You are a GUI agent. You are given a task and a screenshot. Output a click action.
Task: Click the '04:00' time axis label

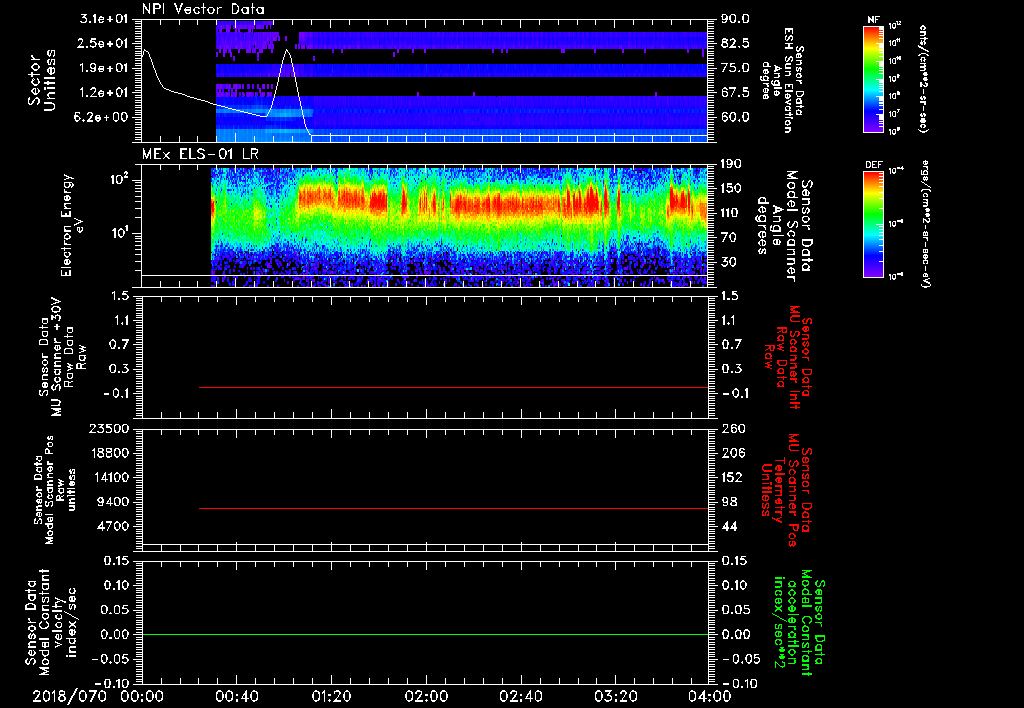710,696
